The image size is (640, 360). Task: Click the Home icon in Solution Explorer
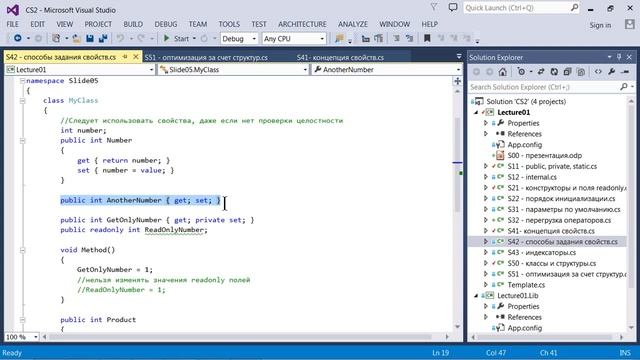click(502, 72)
